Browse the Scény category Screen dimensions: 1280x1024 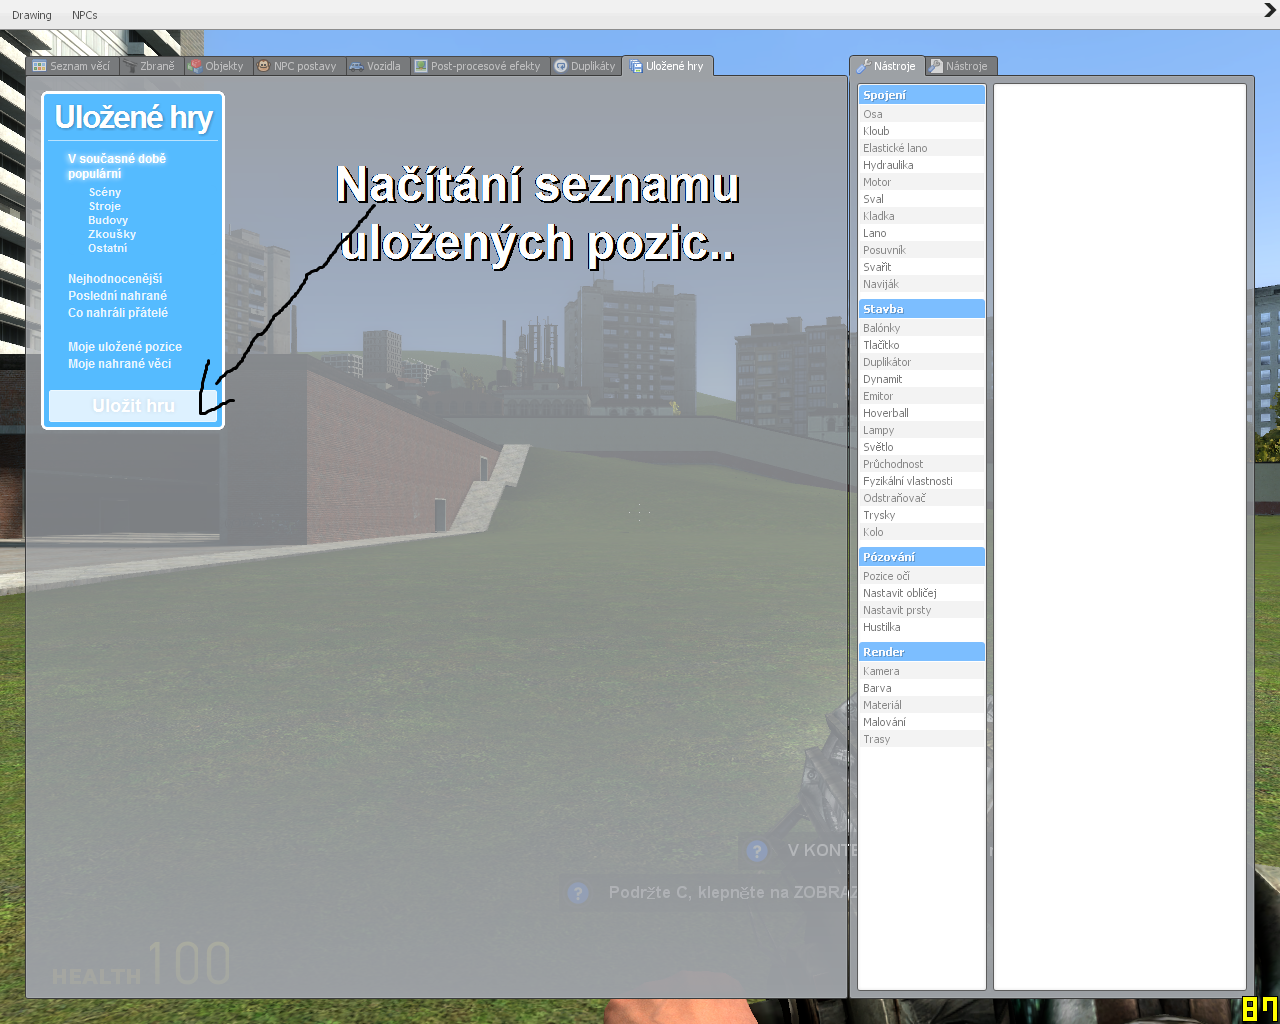click(x=105, y=192)
